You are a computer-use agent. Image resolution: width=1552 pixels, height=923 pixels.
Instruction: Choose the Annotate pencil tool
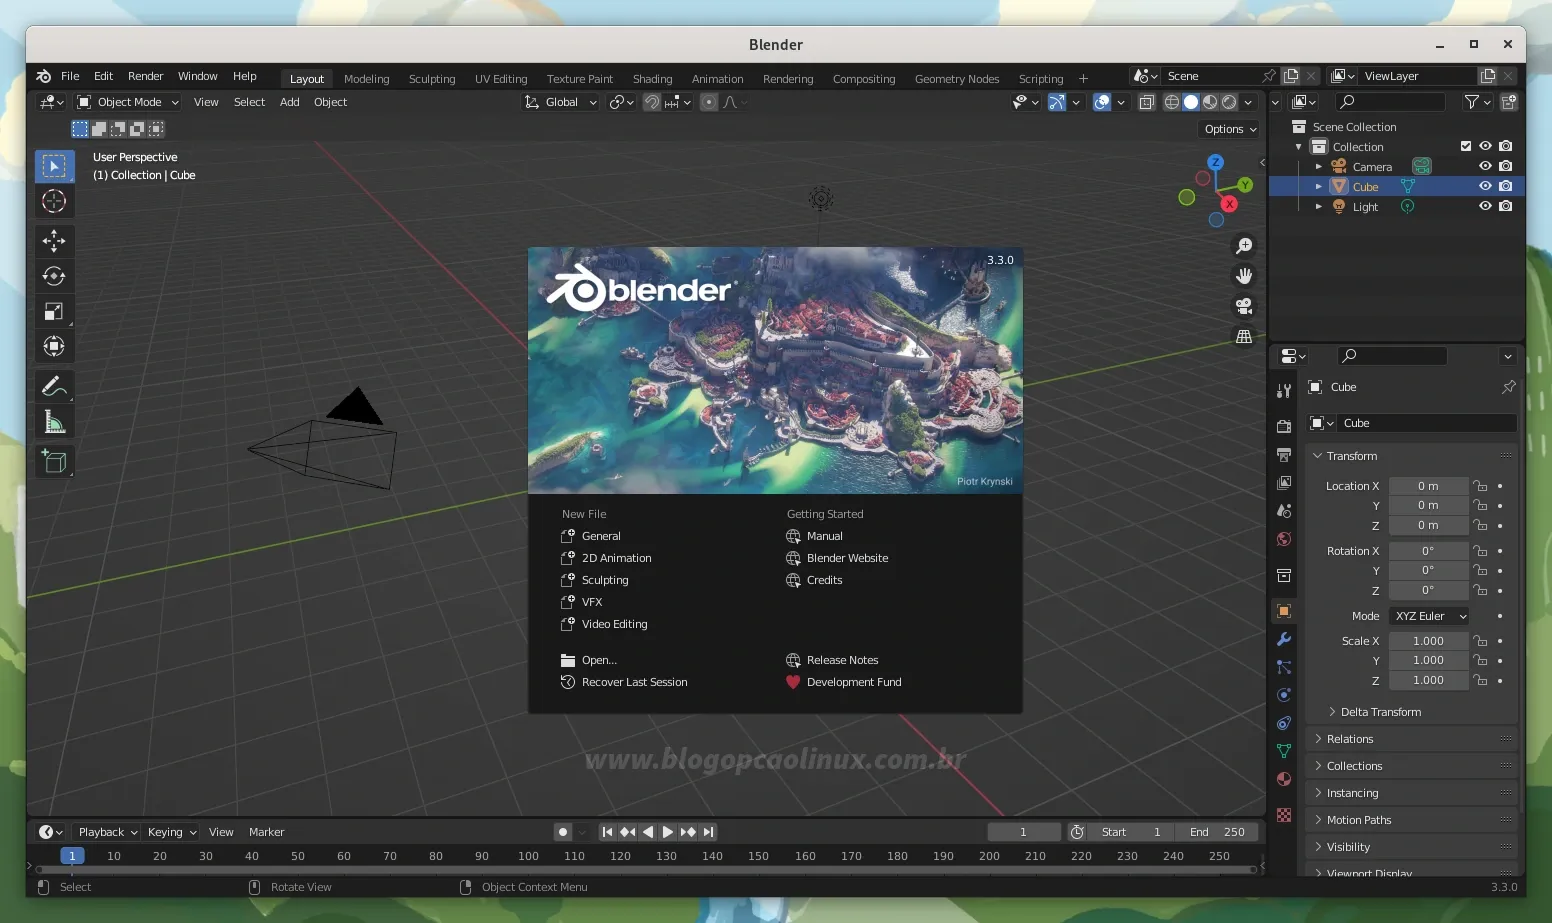pos(54,387)
